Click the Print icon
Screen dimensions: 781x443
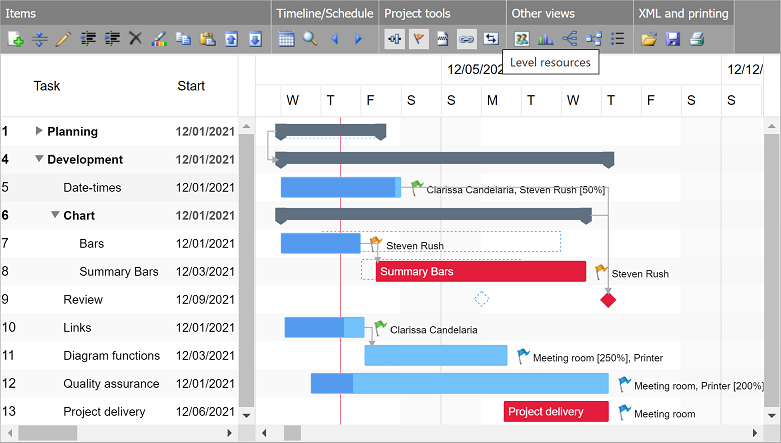point(697,39)
